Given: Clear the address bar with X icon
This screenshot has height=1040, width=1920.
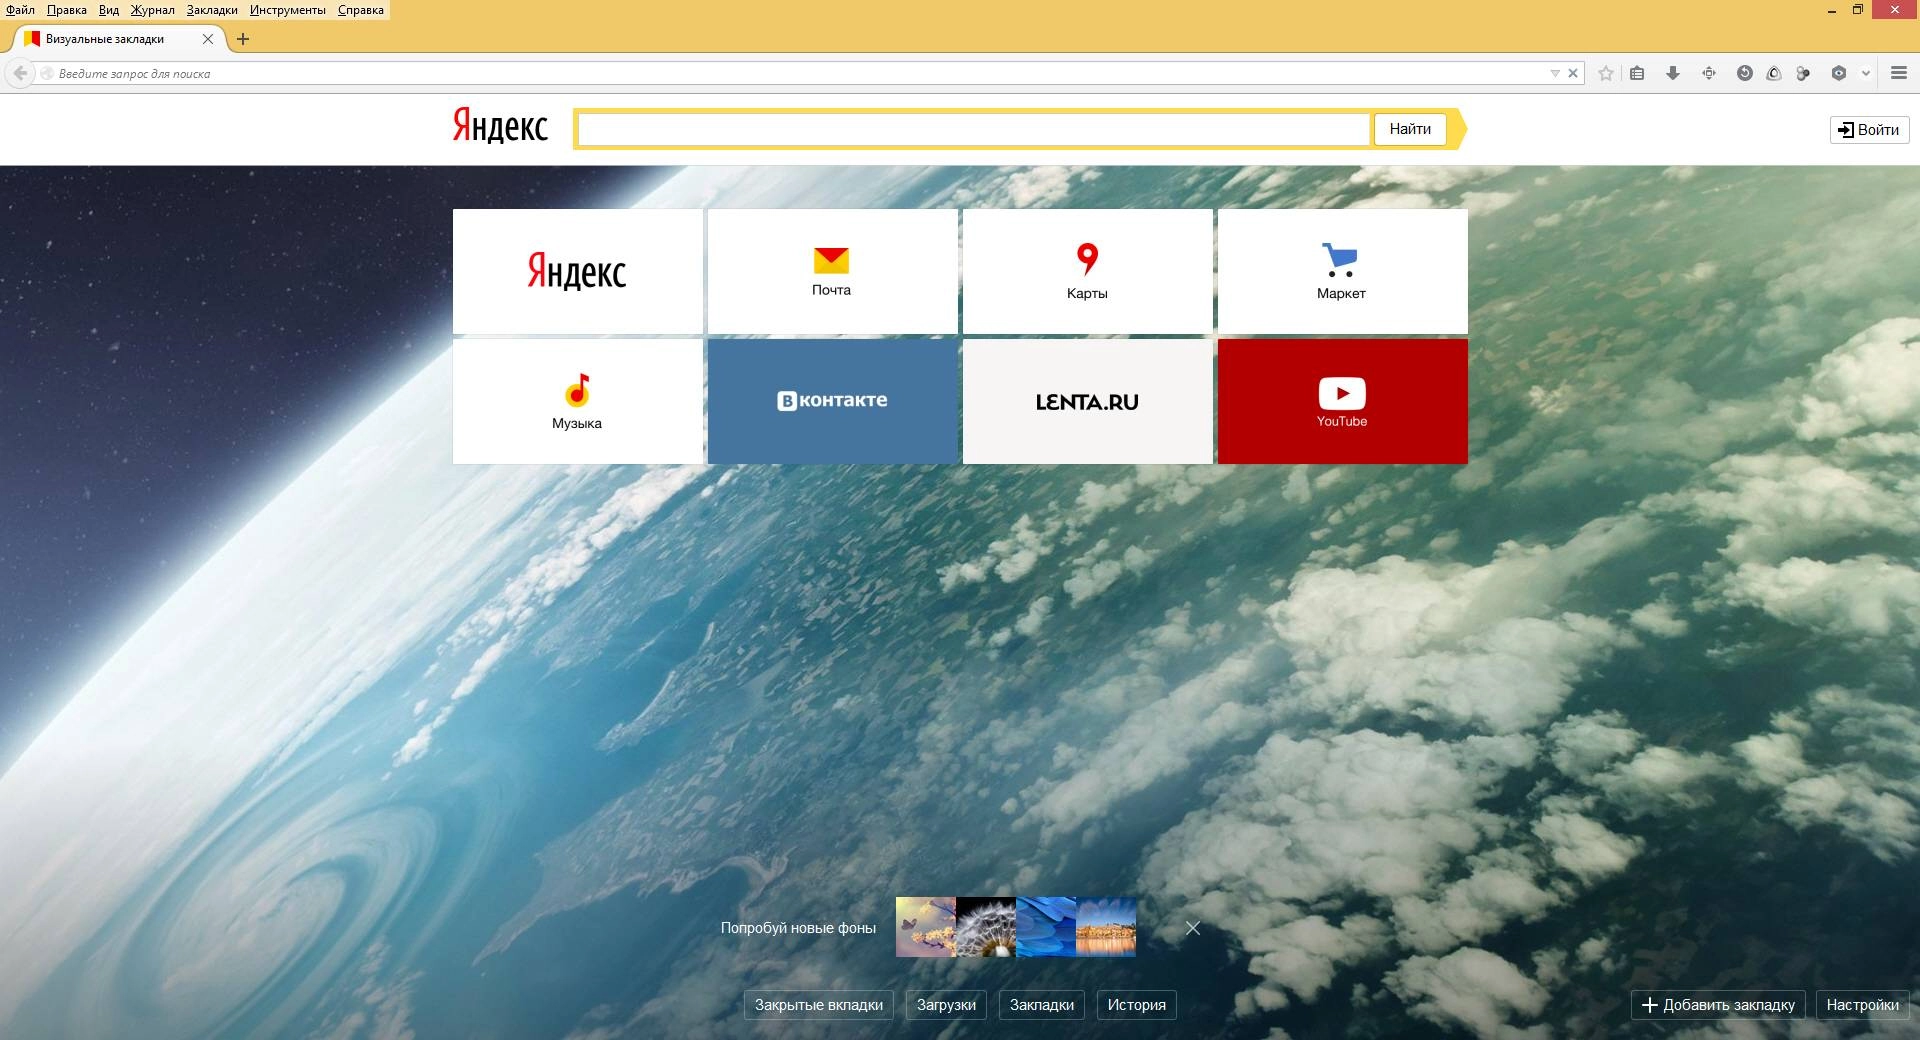Looking at the screenshot, I should coord(1573,73).
